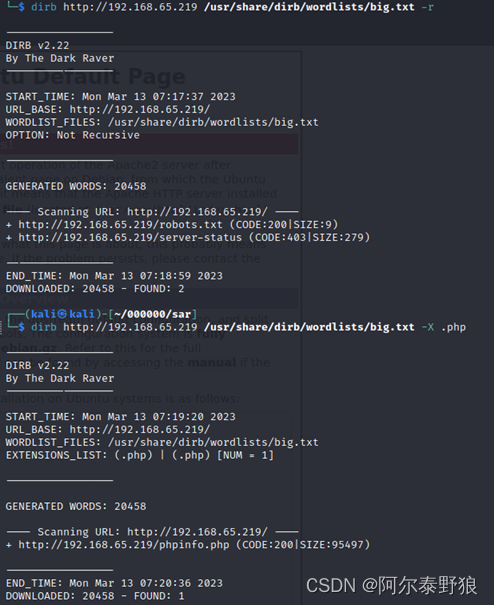Viewport: 494px width, 605px height.
Task: Click the second dirb command with -X .php
Action: 249,327
